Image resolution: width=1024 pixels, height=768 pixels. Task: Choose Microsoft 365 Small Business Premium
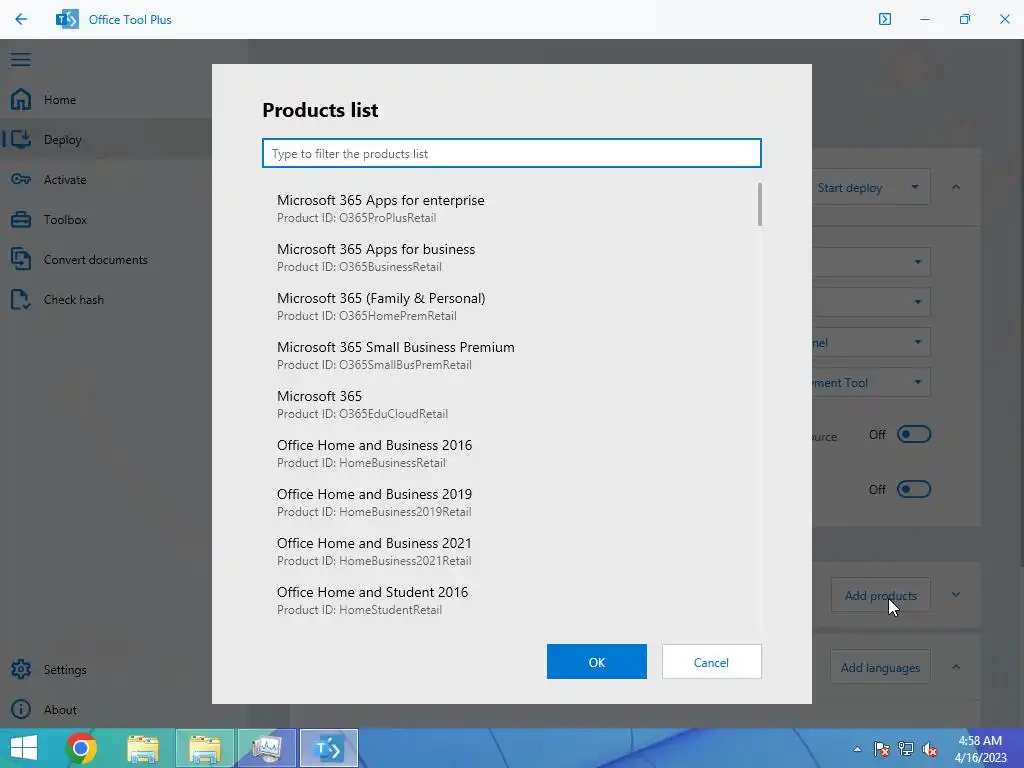[x=511, y=355]
